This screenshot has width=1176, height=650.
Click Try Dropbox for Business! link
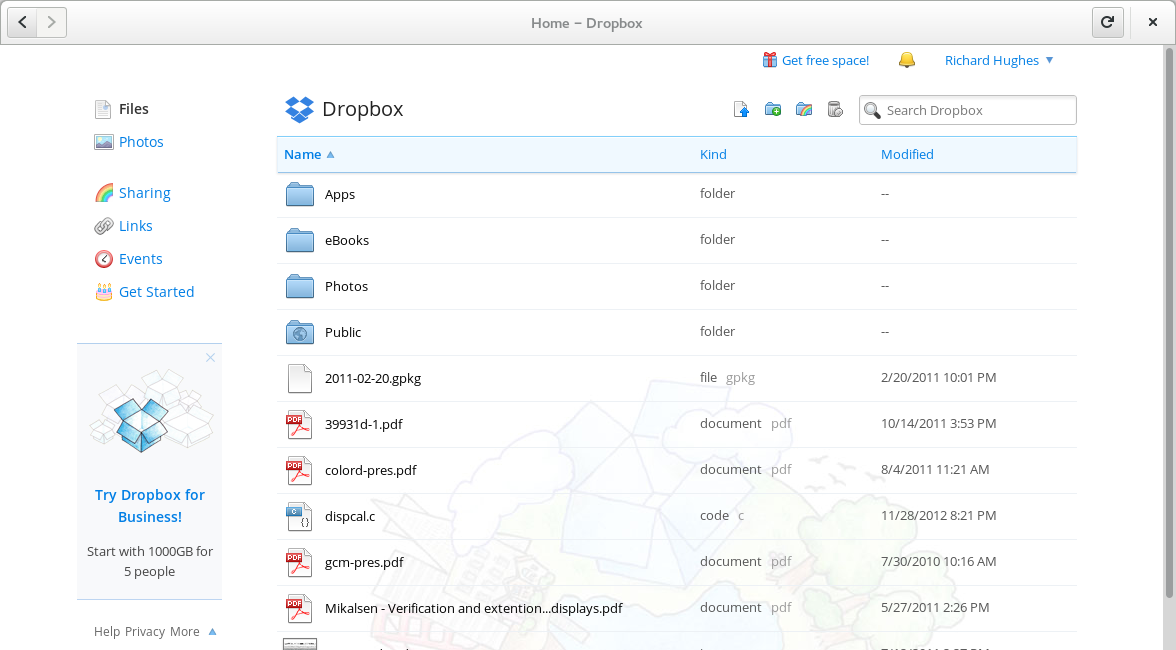pyautogui.click(x=149, y=505)
